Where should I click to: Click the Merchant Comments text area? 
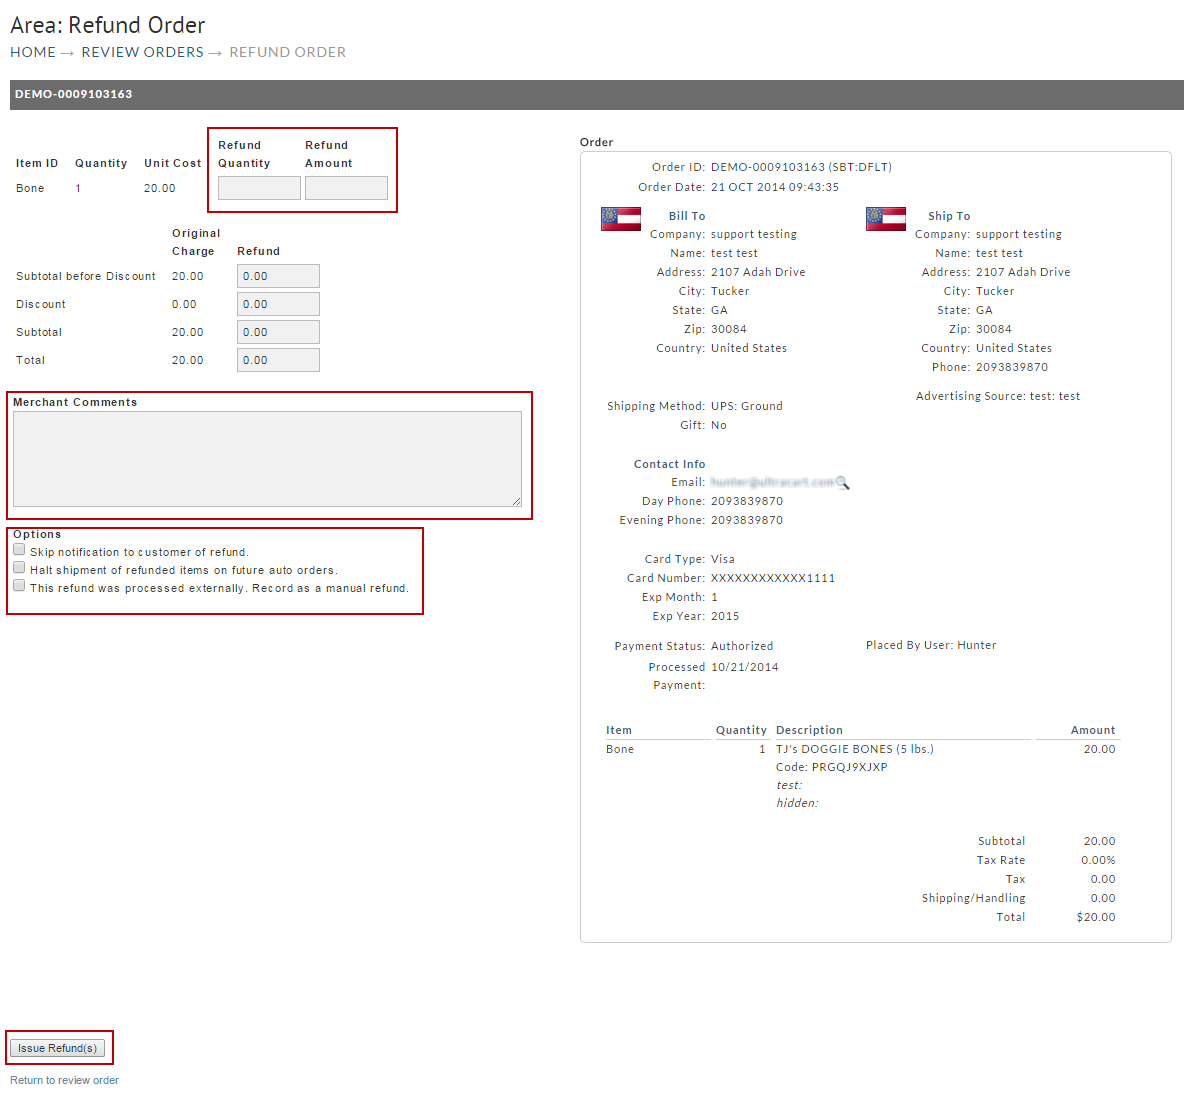(267, 459)
